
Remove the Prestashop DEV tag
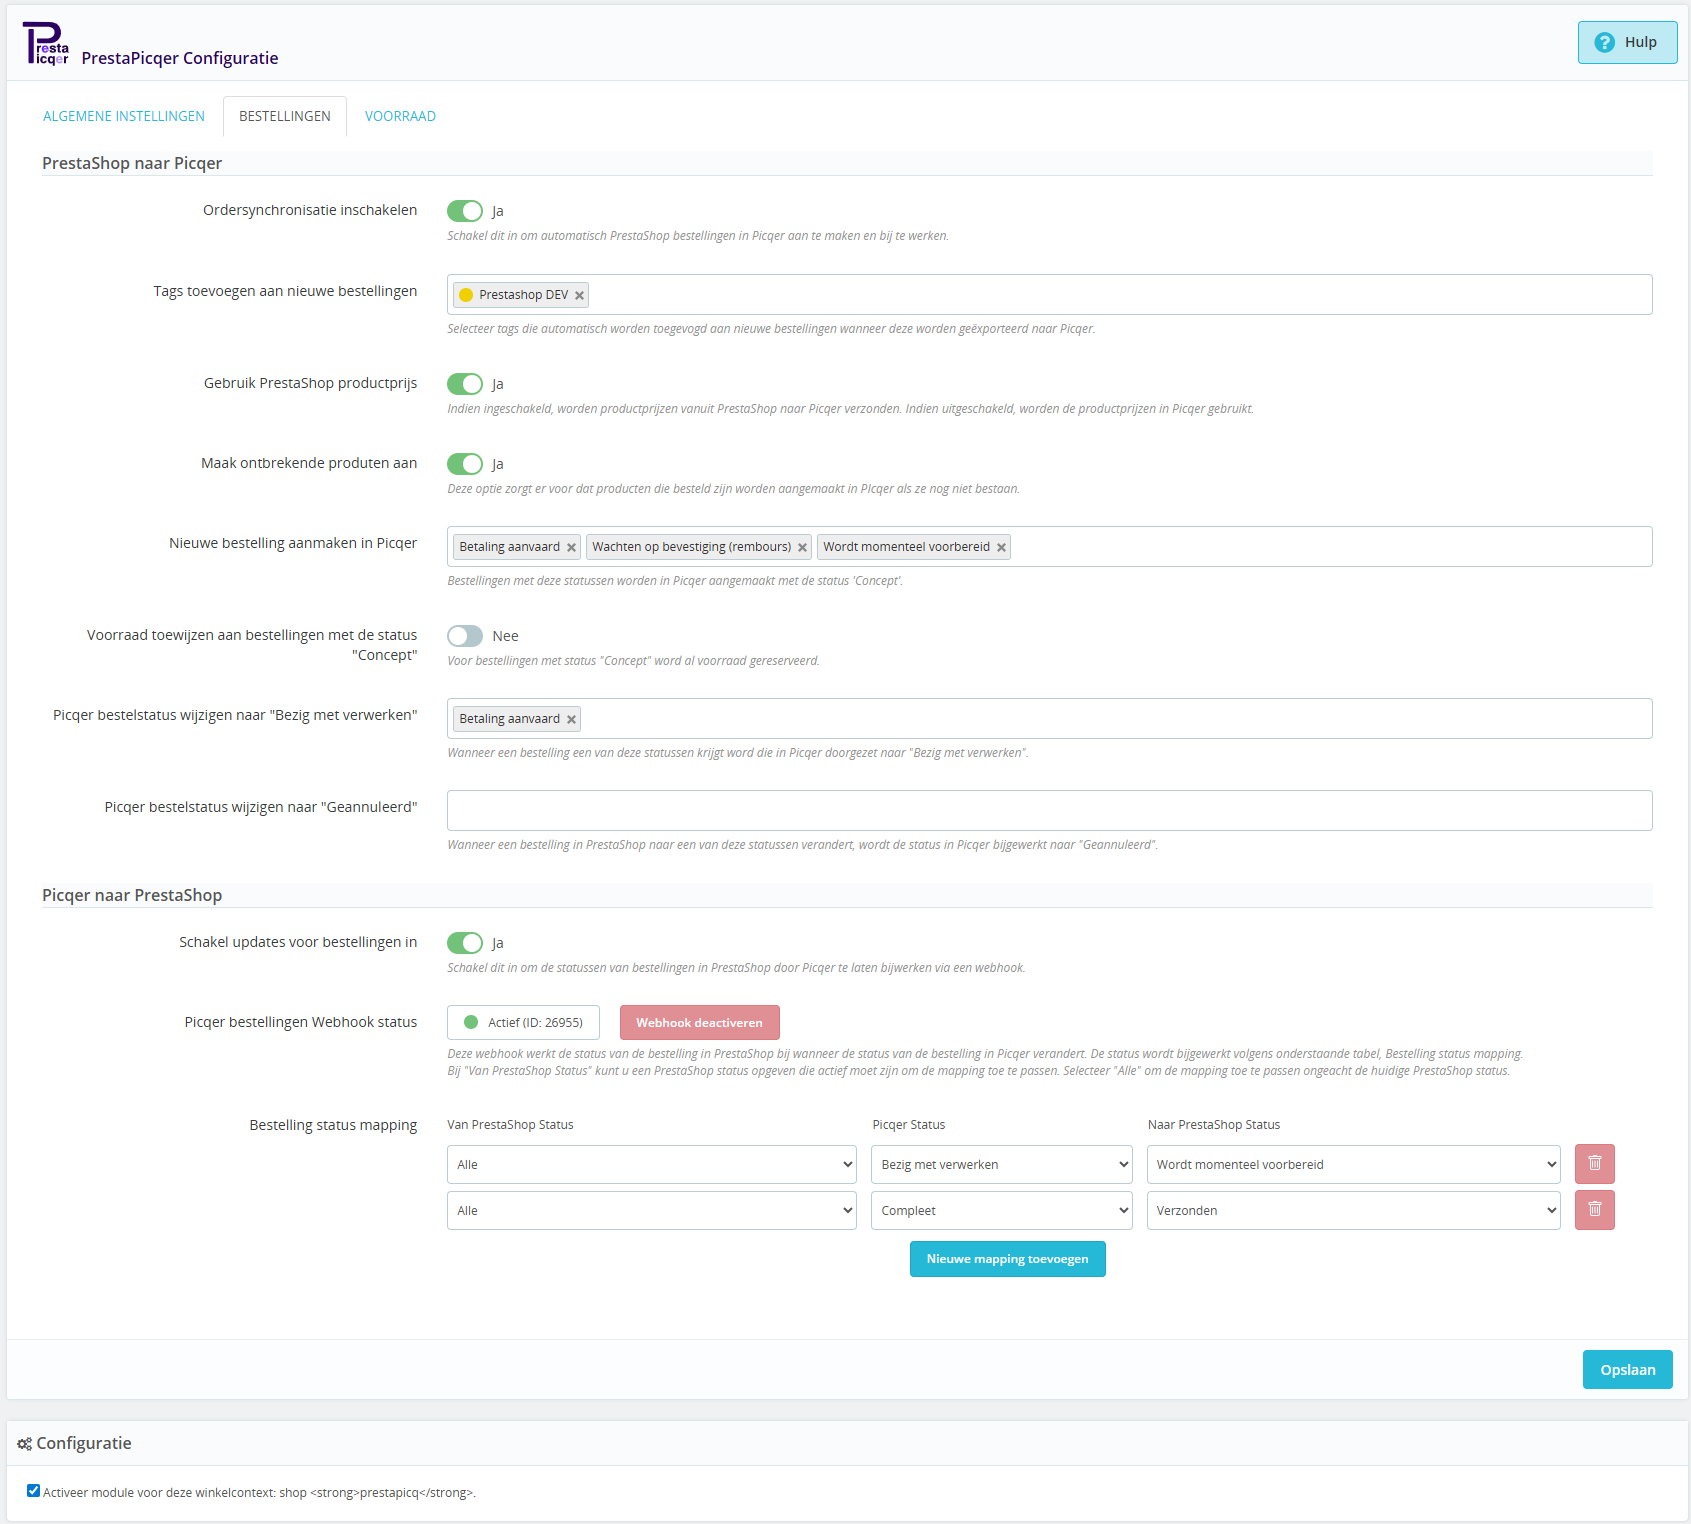coord(579,294)
